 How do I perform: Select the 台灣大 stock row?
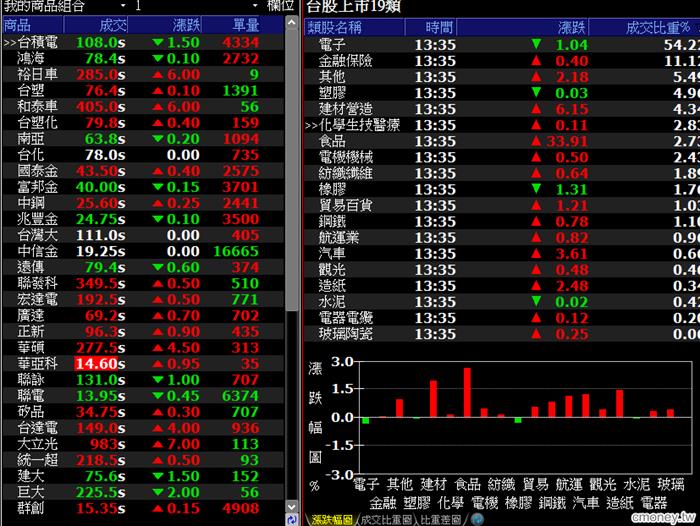tap(143, 235)
